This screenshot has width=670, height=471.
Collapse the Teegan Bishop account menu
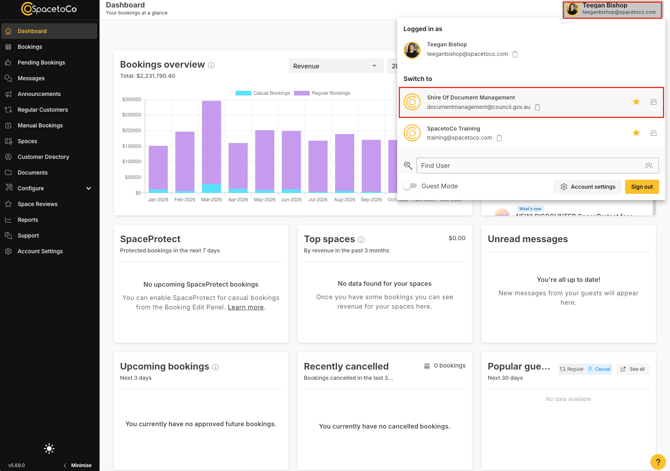(612, 9)
